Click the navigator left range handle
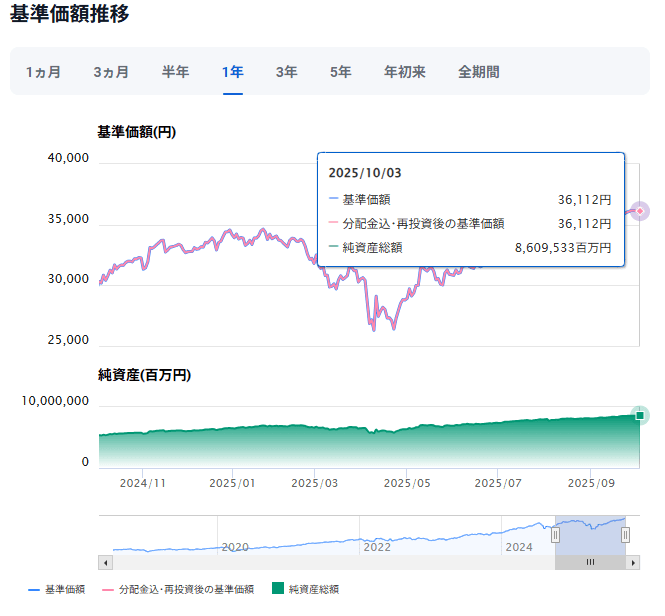 point(556,535)
